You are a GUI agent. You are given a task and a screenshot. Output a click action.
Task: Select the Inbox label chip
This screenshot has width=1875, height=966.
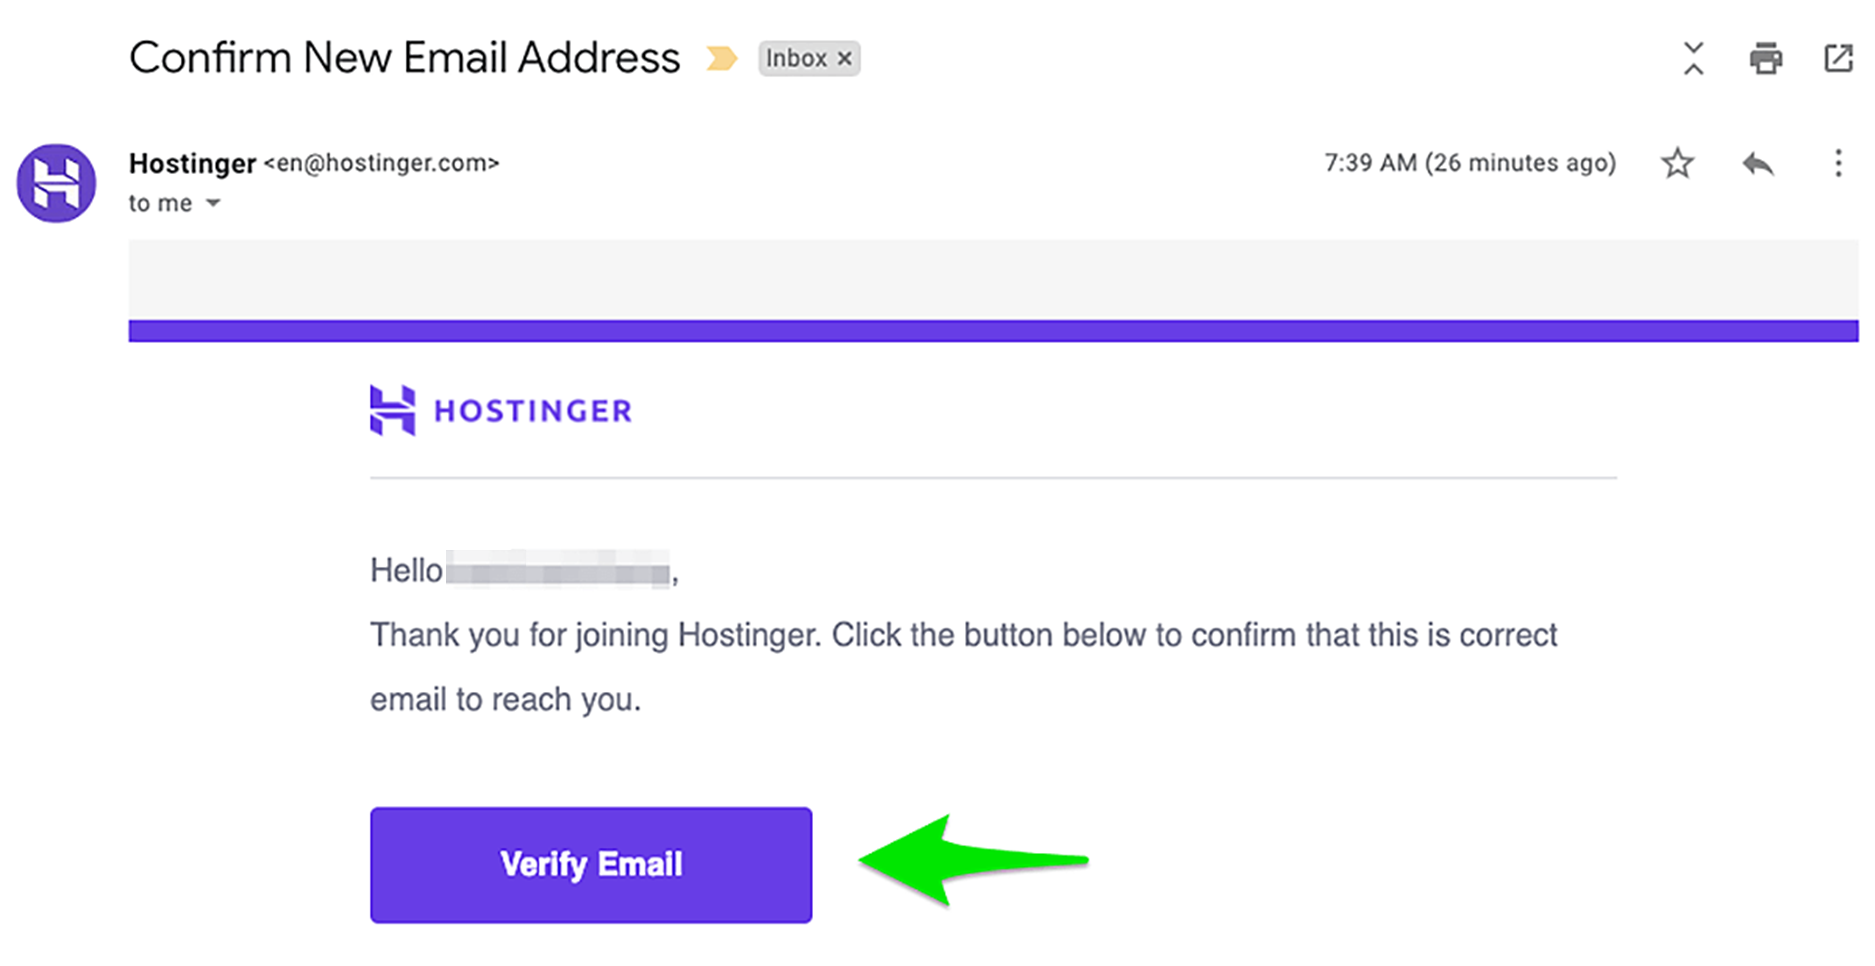click(797, 59)
